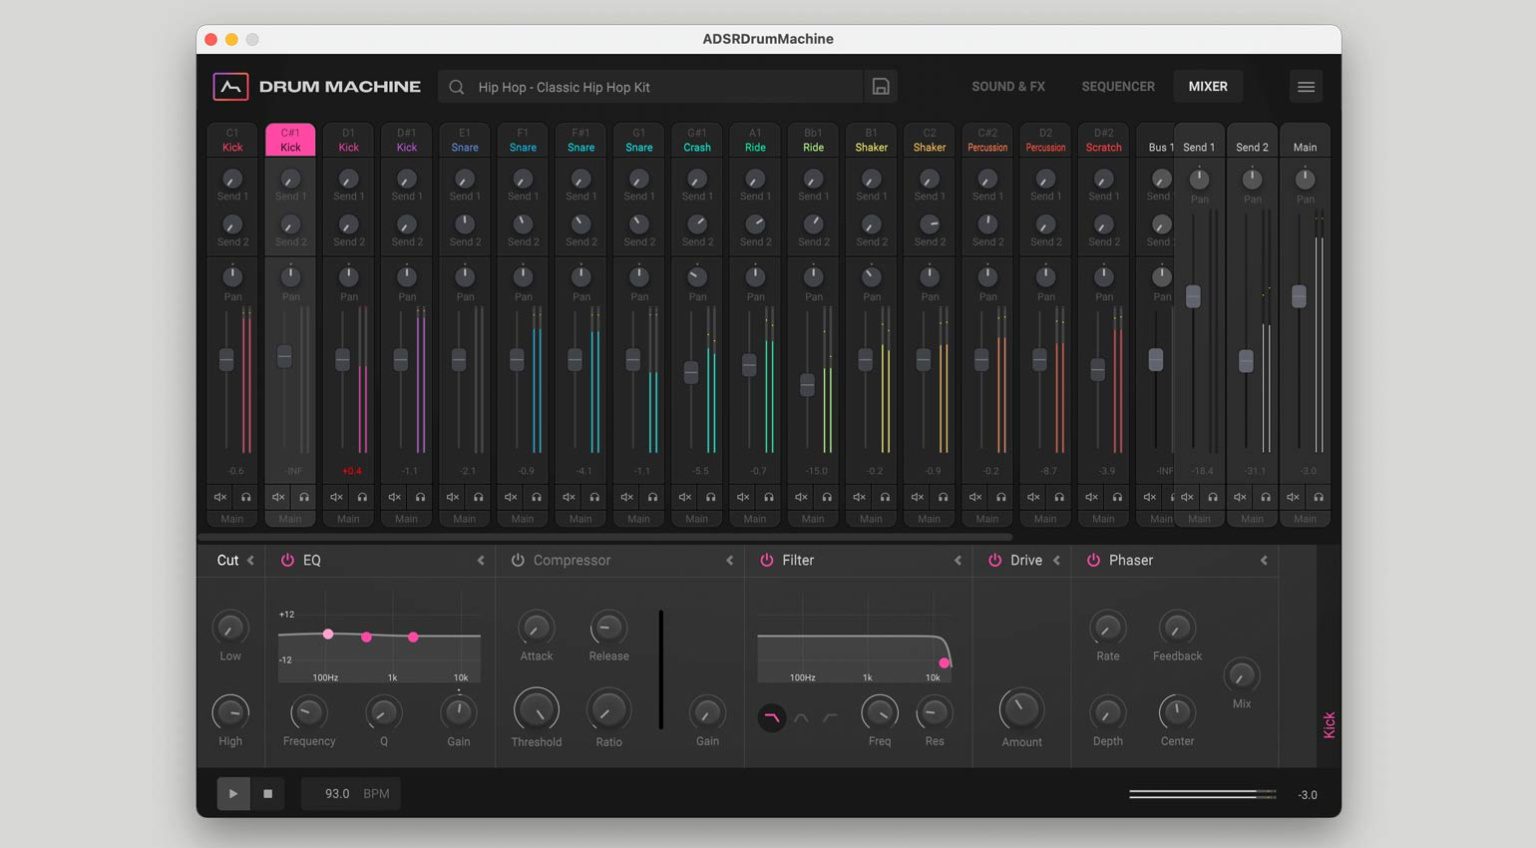The height and width of the screenshot is (848, 1536).
Task: Switch to the SEQUENCER view
Action: pos(1117,86)
